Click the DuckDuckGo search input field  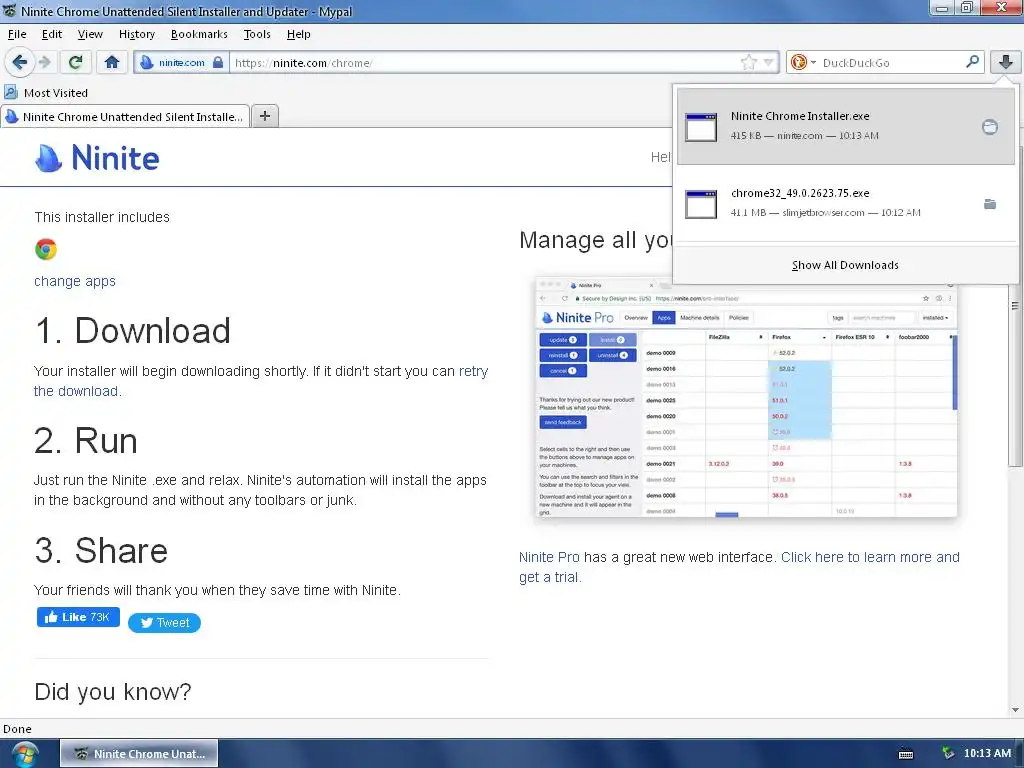[891, 63]
